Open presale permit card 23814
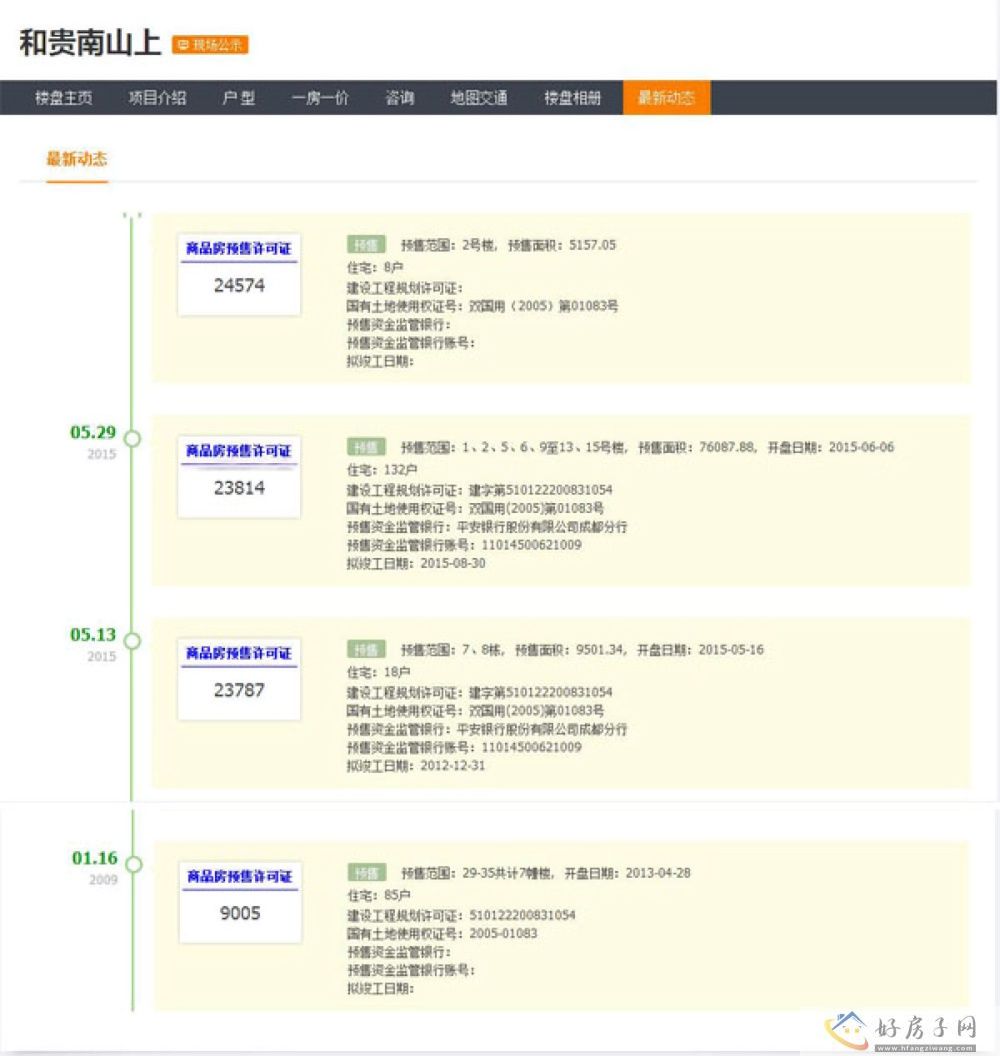The height and width of the screenshot is (1056, 1000). click(x=239, y=477)
